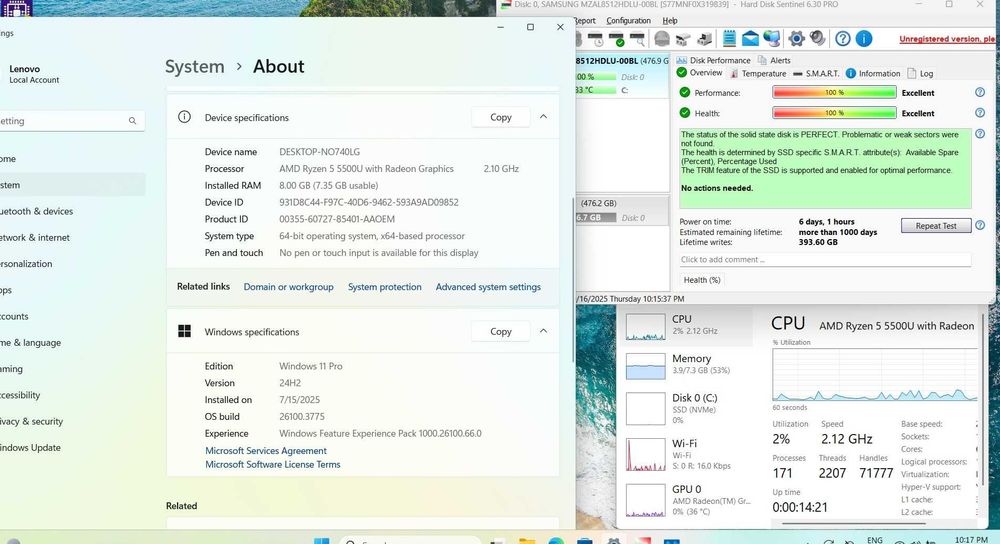Switch to the Disk Performance tab
Image resolution: width=1000 pixels, height=544 pixels.
714,60
